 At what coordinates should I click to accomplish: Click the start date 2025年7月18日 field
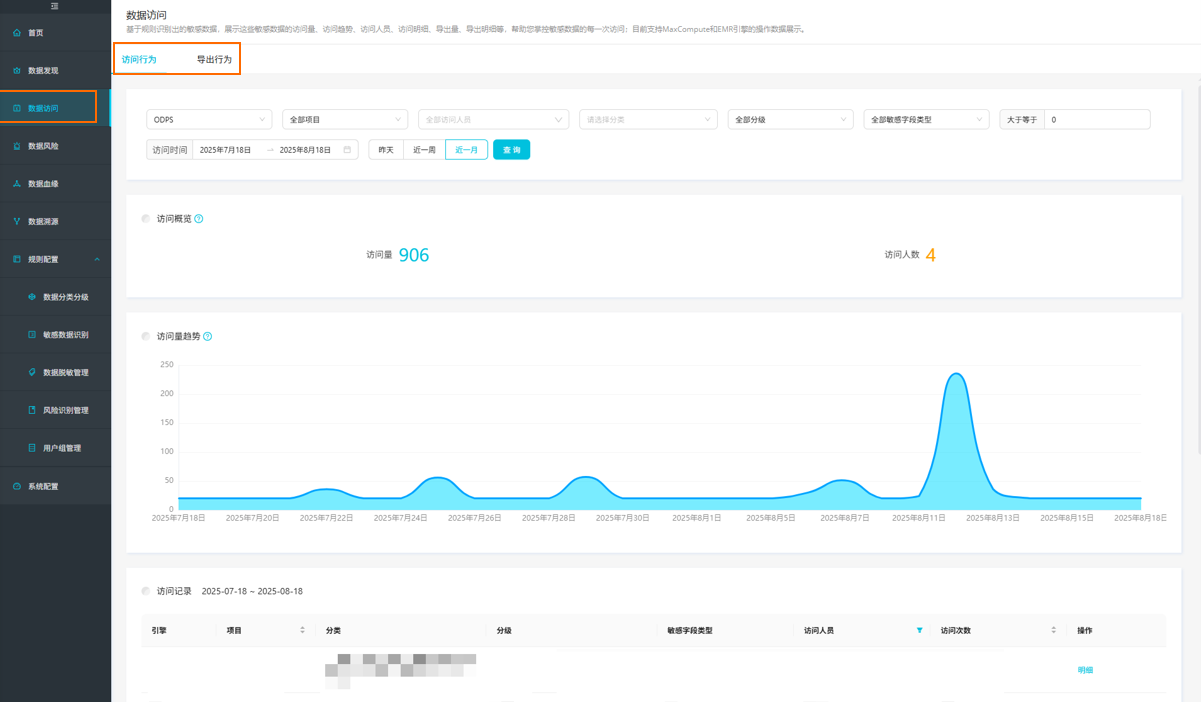tap(226, 150)
